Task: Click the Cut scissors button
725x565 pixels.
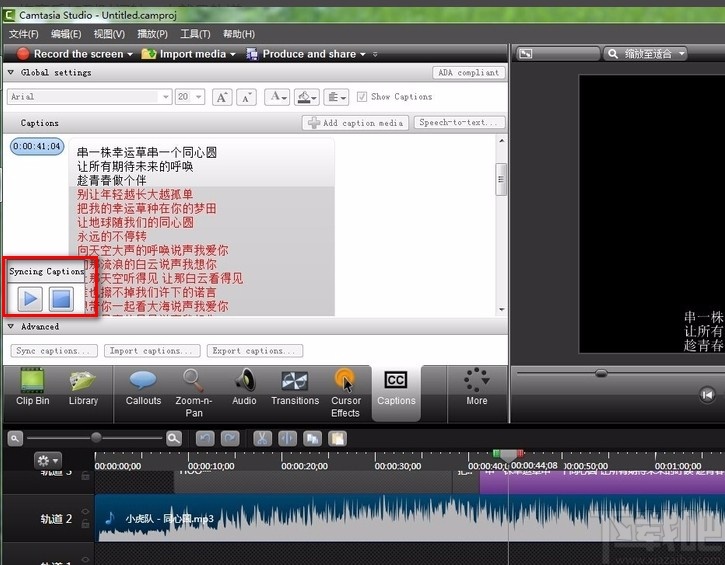Action: point(262,438)
